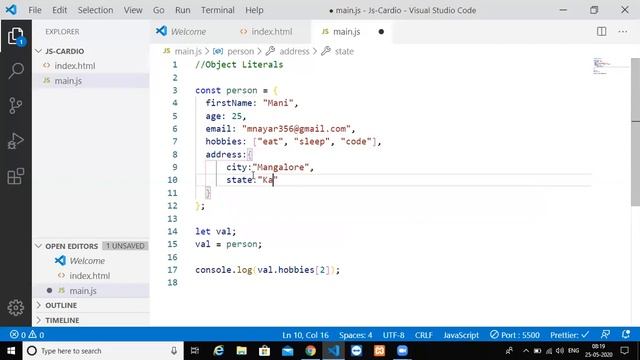
Task: Click the taskbar clock and date
Action: point(599,351)
